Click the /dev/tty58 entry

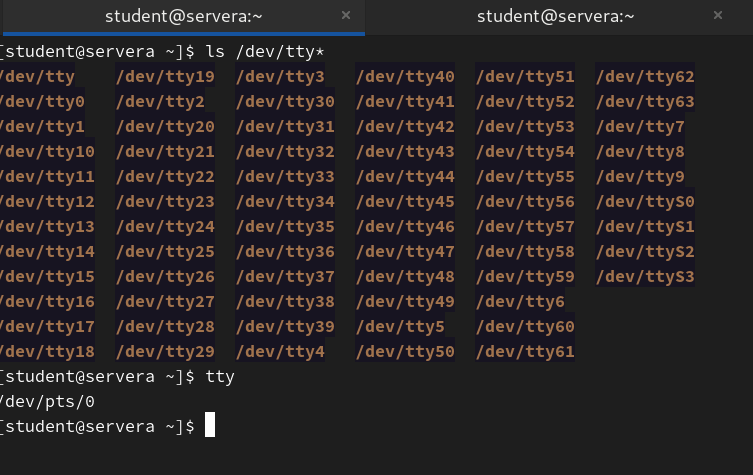pyautogui.click(x=525, y=251)
